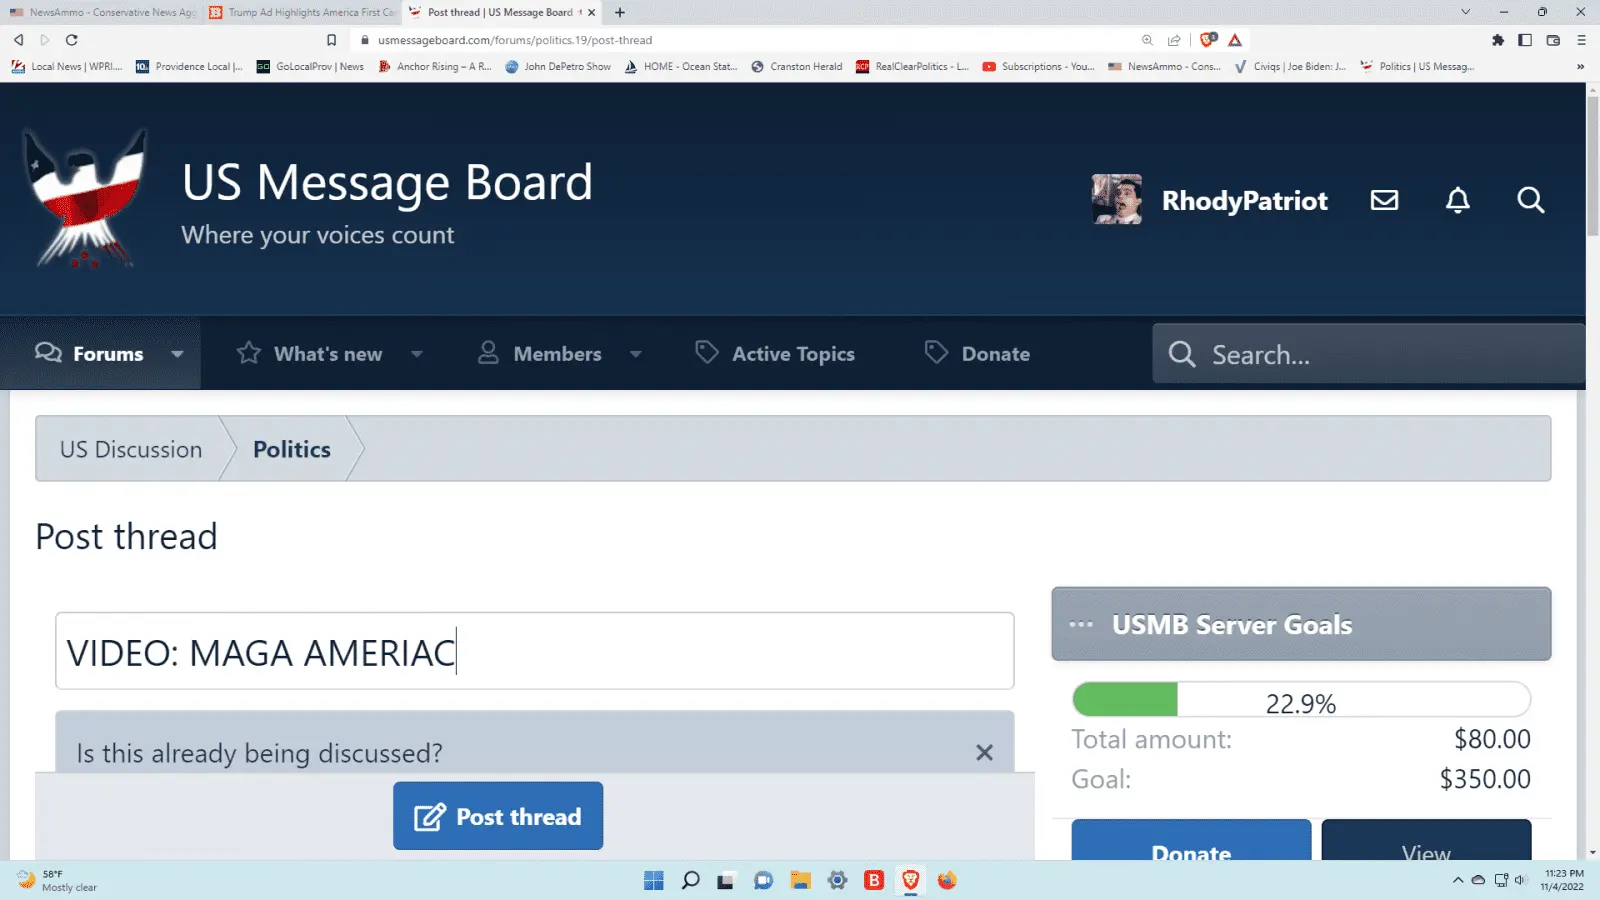
Task: Open the Anchor Rising bookmark
Action: pyautogui.click(x=435, y=67)
